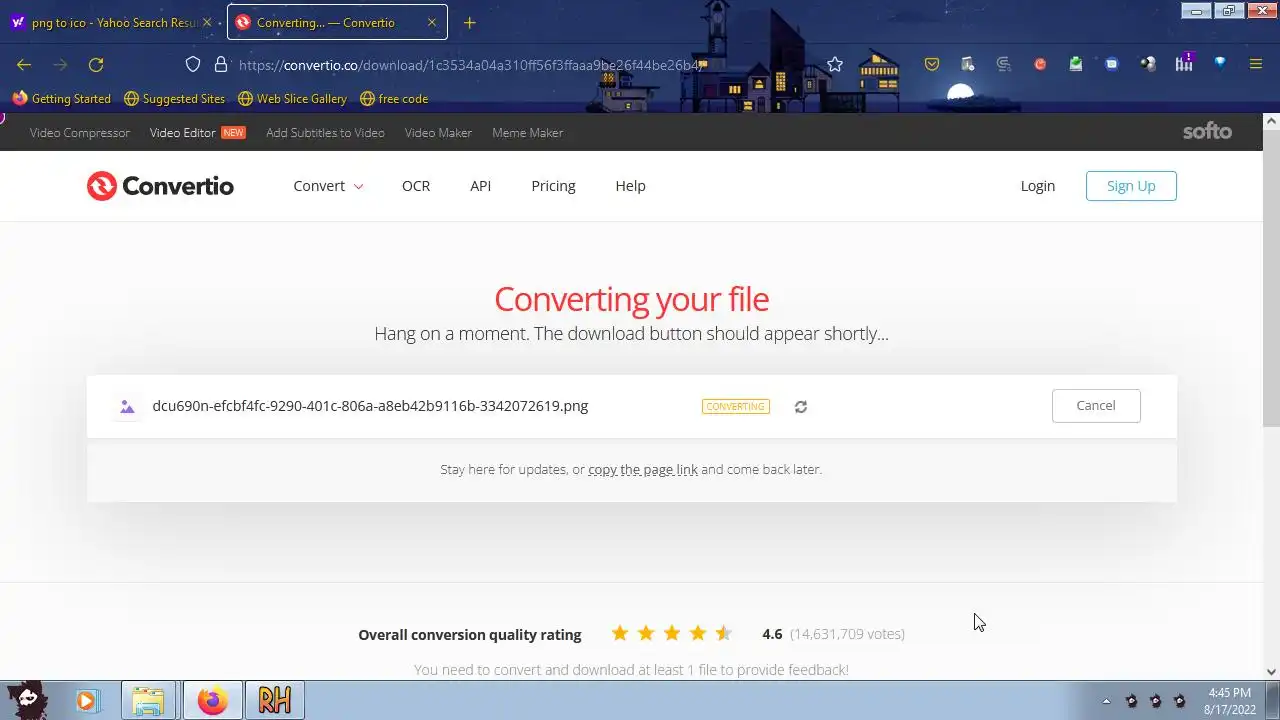1280x720 pixels.
Task: Click the blue diamond extension icon
Action: click(x=1220, y=62)
